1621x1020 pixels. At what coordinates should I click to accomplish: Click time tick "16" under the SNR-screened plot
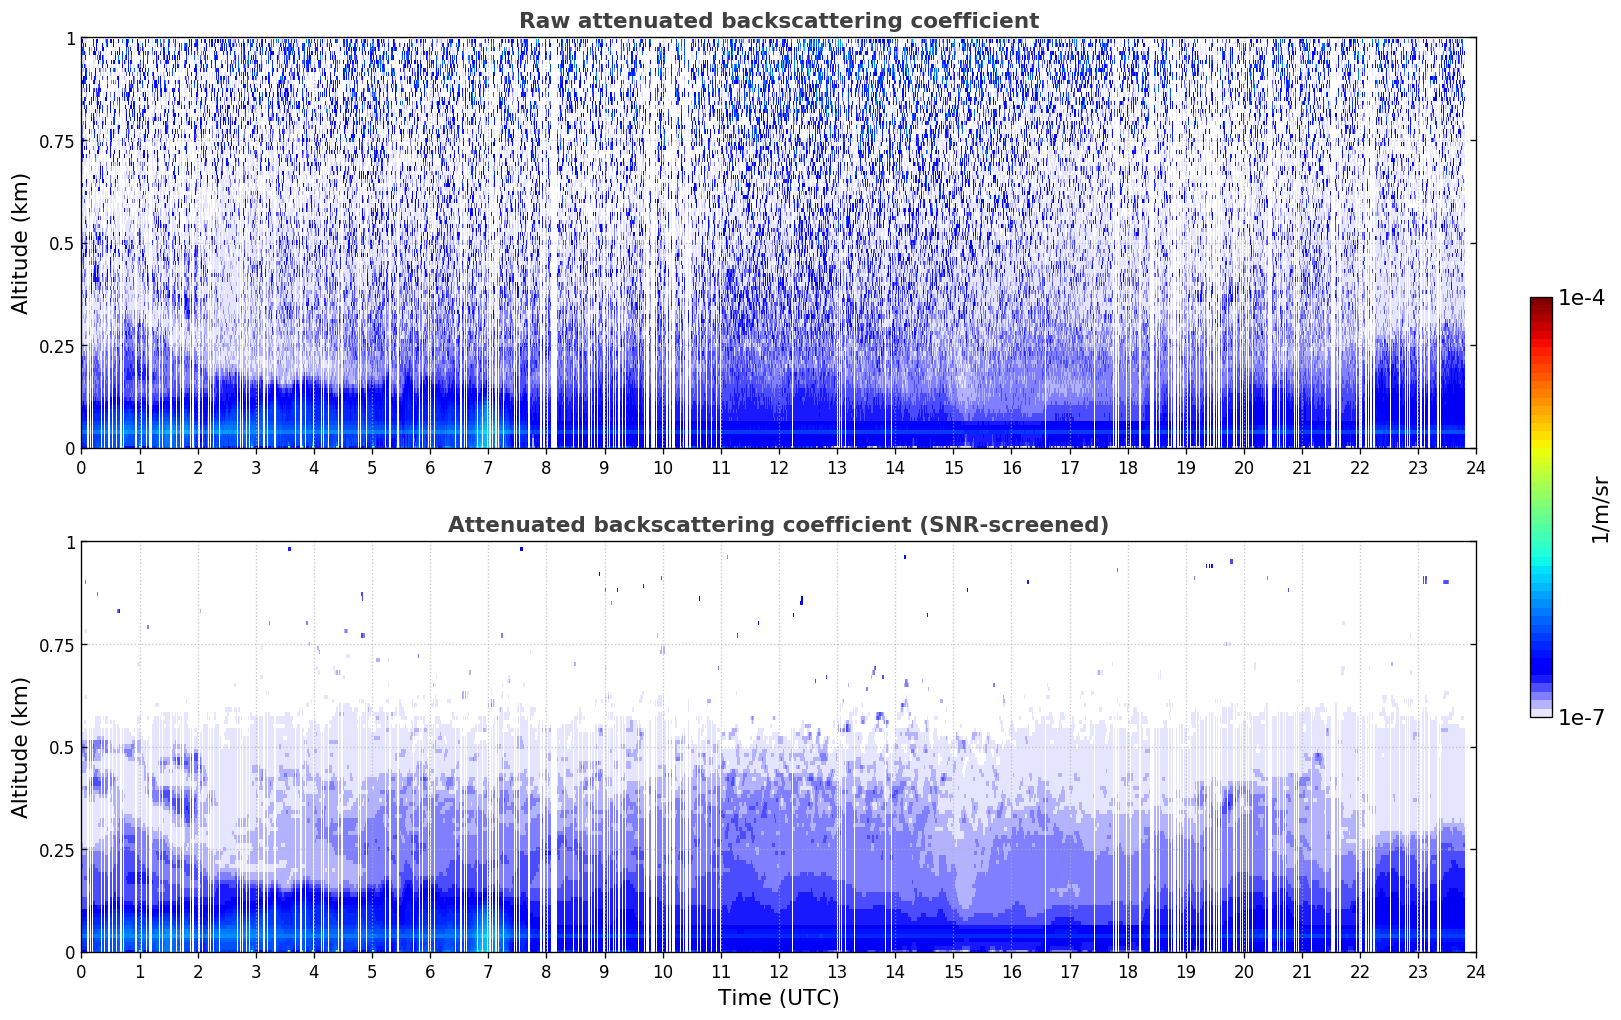(1011, 971)
